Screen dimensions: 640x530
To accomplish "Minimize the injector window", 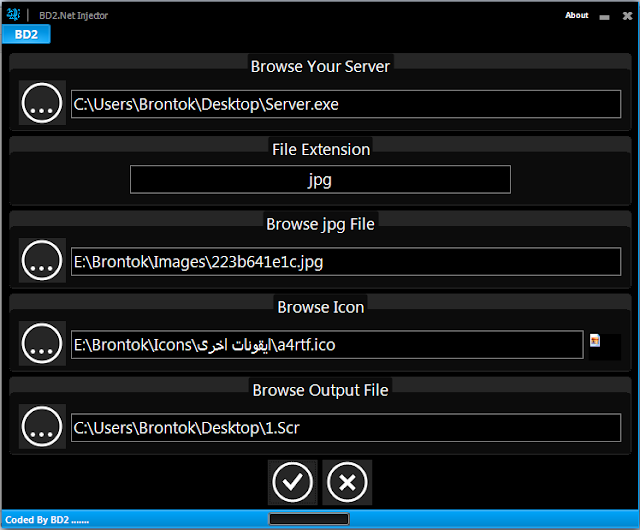I will 604,17.
